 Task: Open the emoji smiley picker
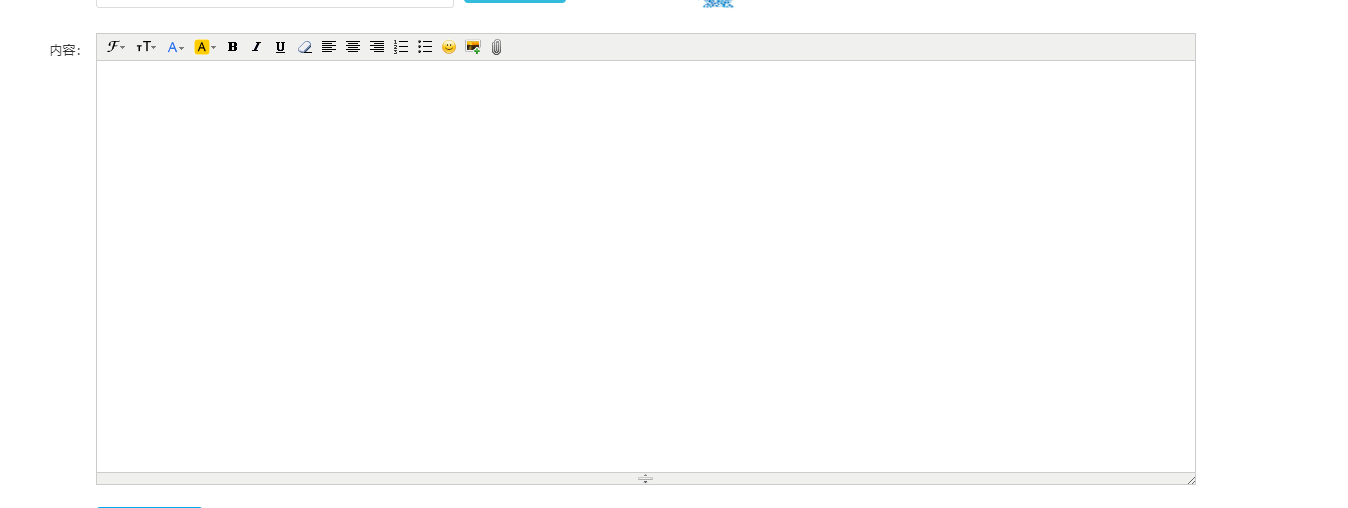coord(449,47)
